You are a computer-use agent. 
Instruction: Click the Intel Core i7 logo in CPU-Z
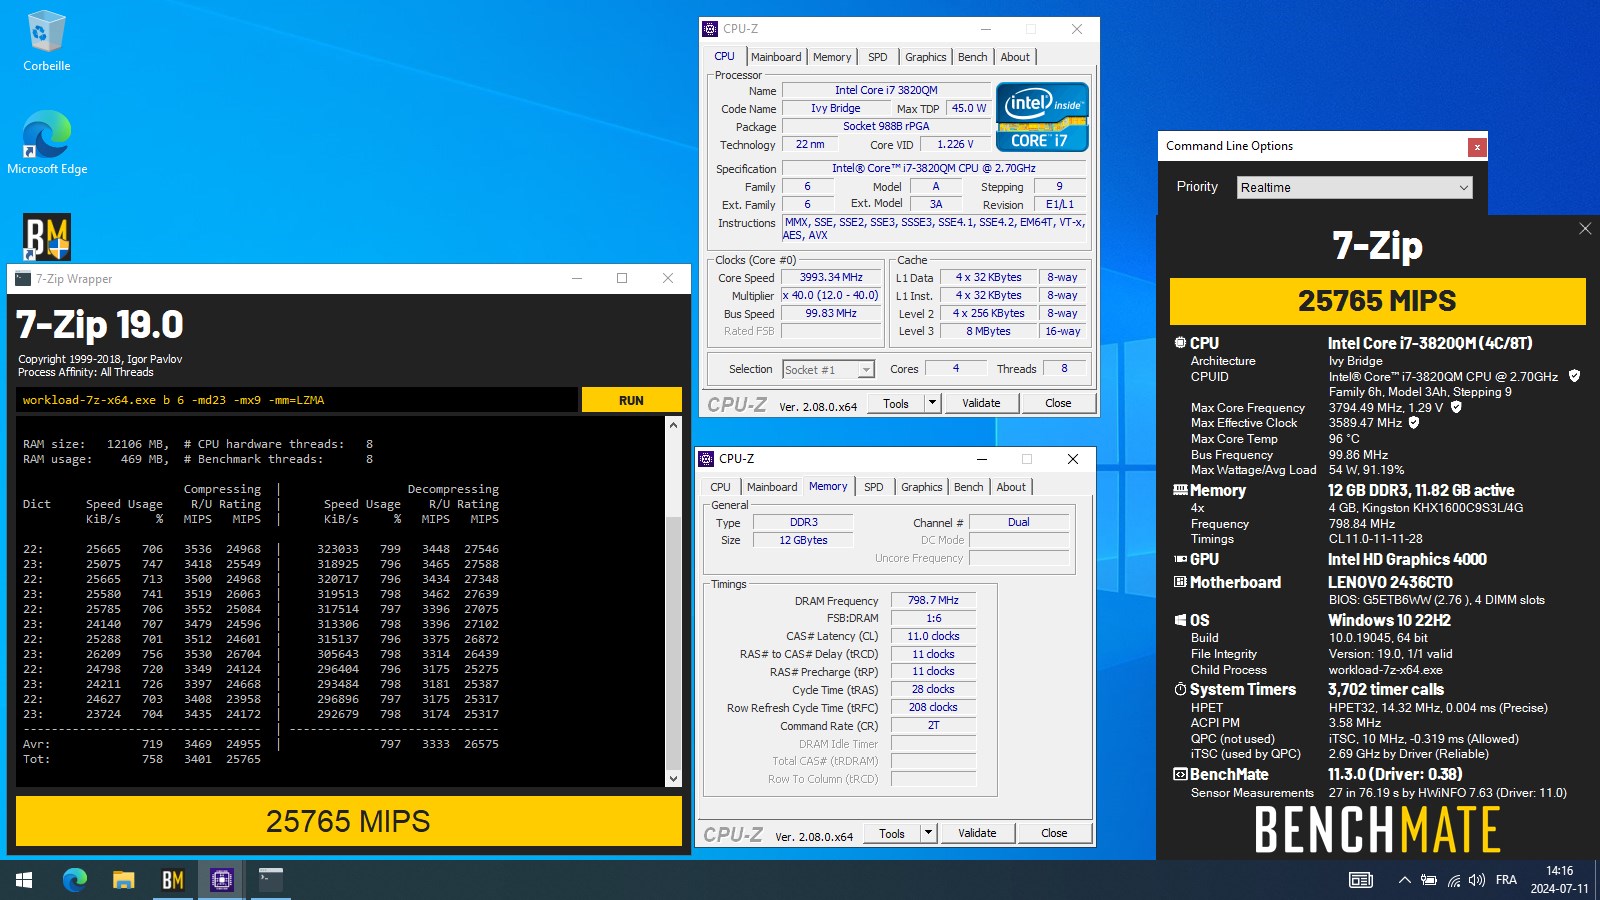(1042, 117)
